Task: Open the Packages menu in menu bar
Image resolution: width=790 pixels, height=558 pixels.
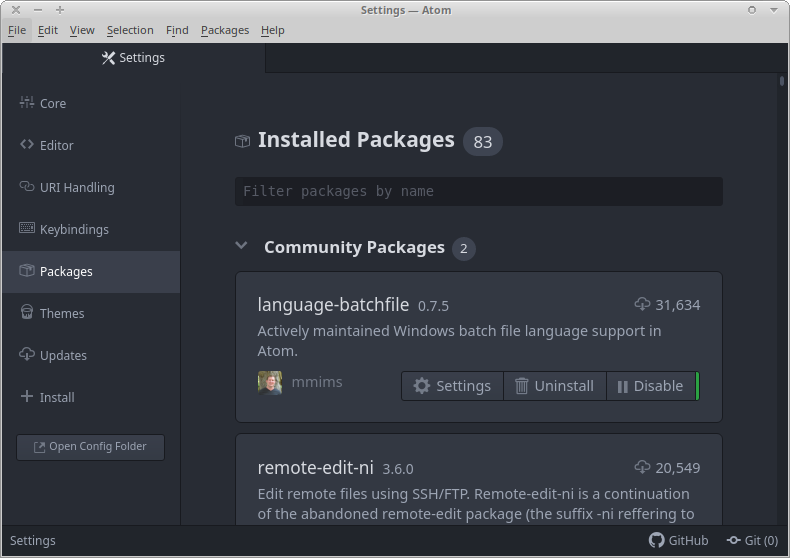Action: (x=224, y=30)
